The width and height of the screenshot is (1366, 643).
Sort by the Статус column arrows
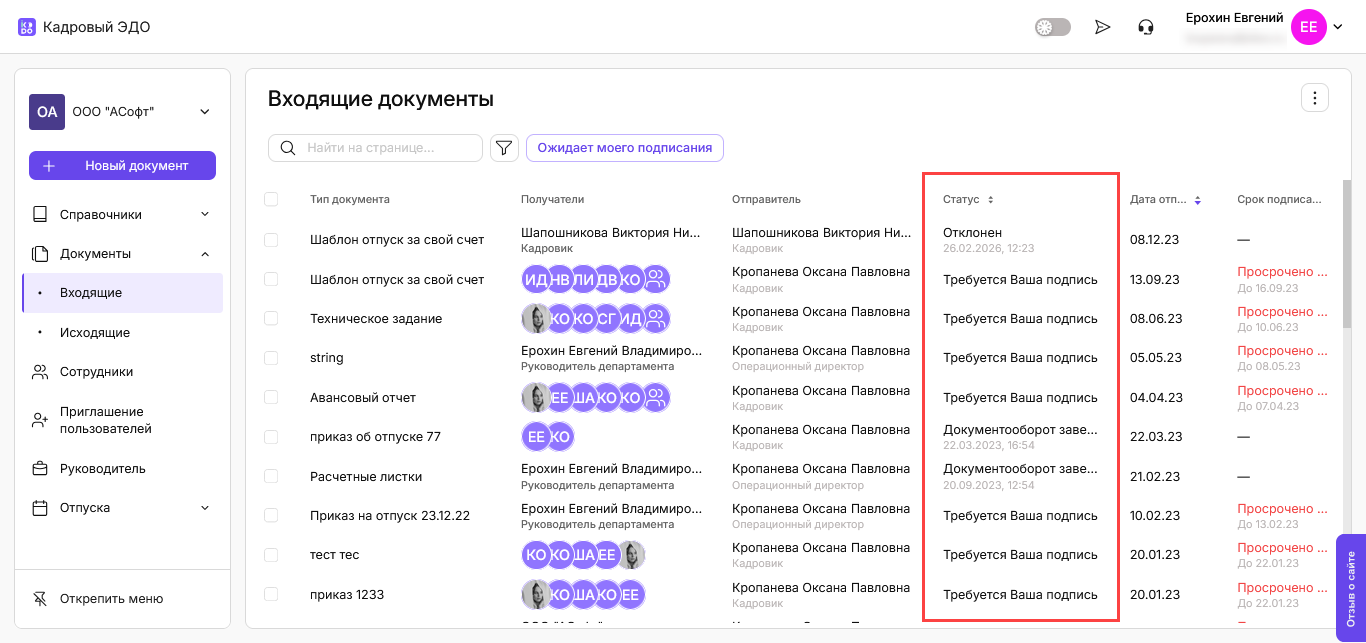click(x=991, y=200)
